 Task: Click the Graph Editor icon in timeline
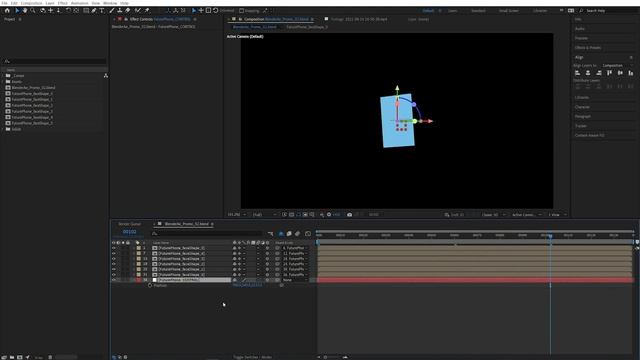[308, 233]
